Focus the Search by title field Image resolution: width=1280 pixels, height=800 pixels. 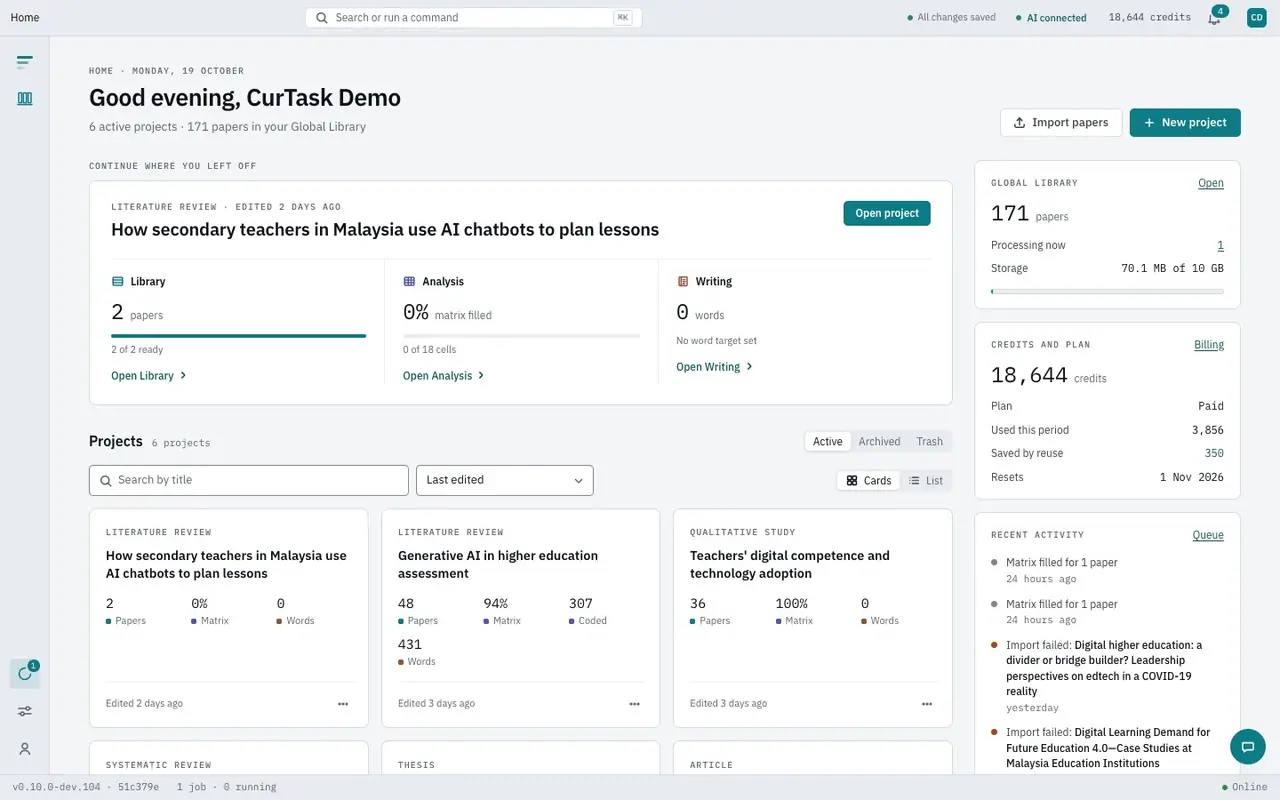pyautogui.click(x=249, y=480)
